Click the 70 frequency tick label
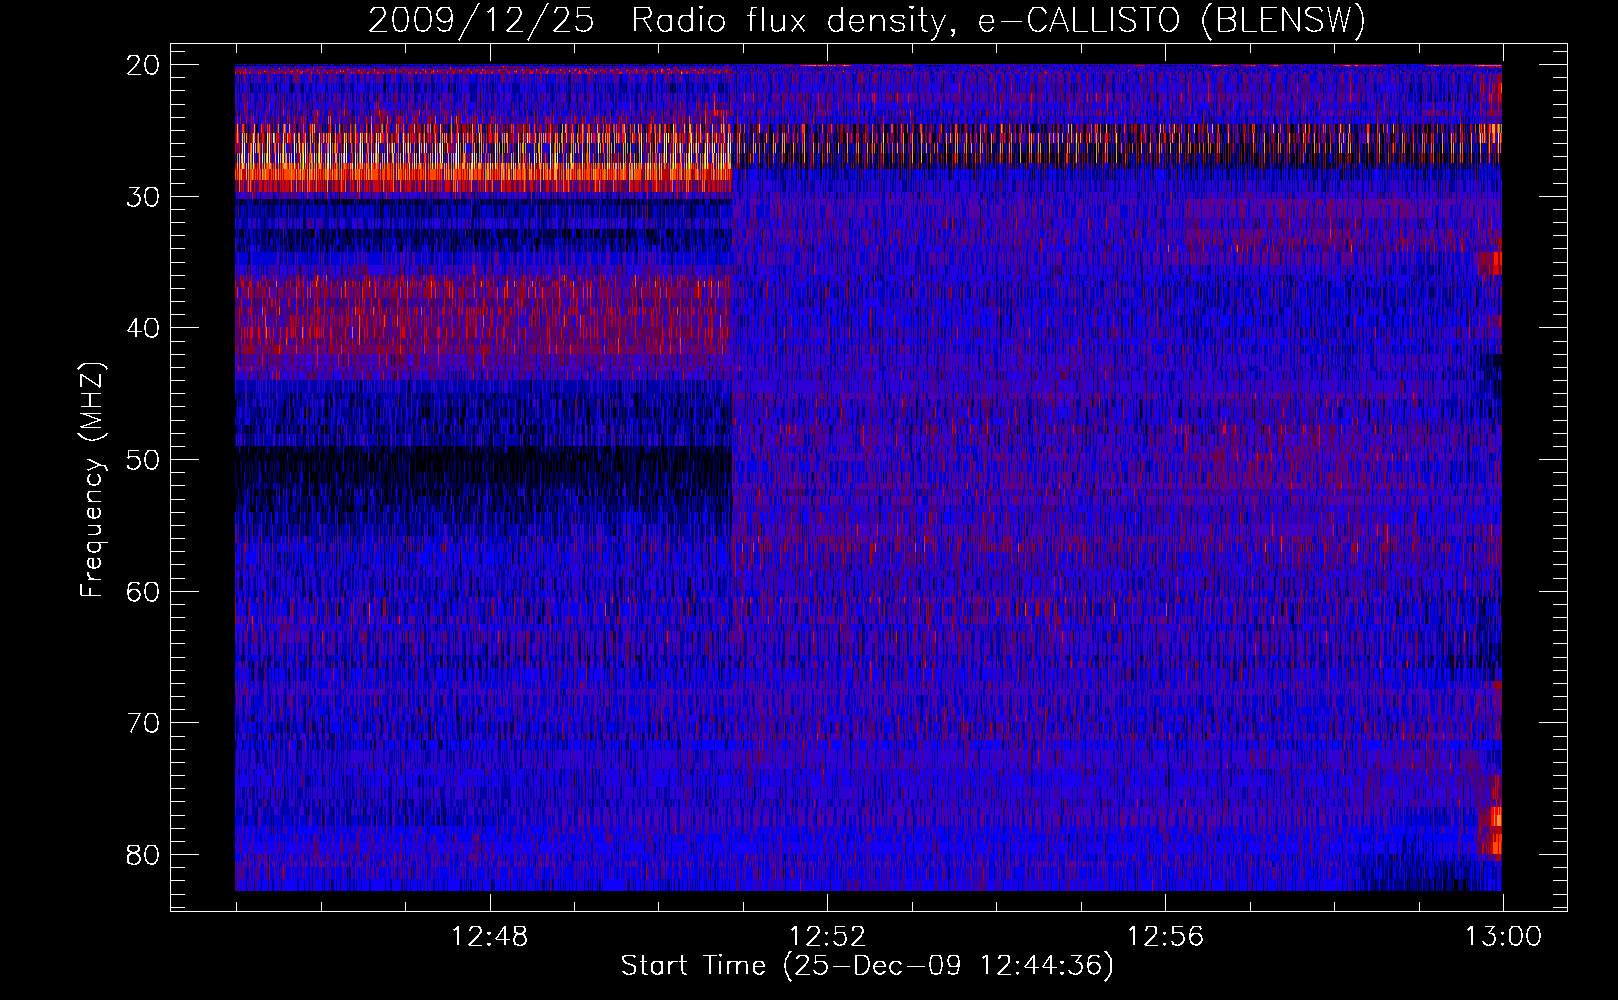 pos(144,723)
